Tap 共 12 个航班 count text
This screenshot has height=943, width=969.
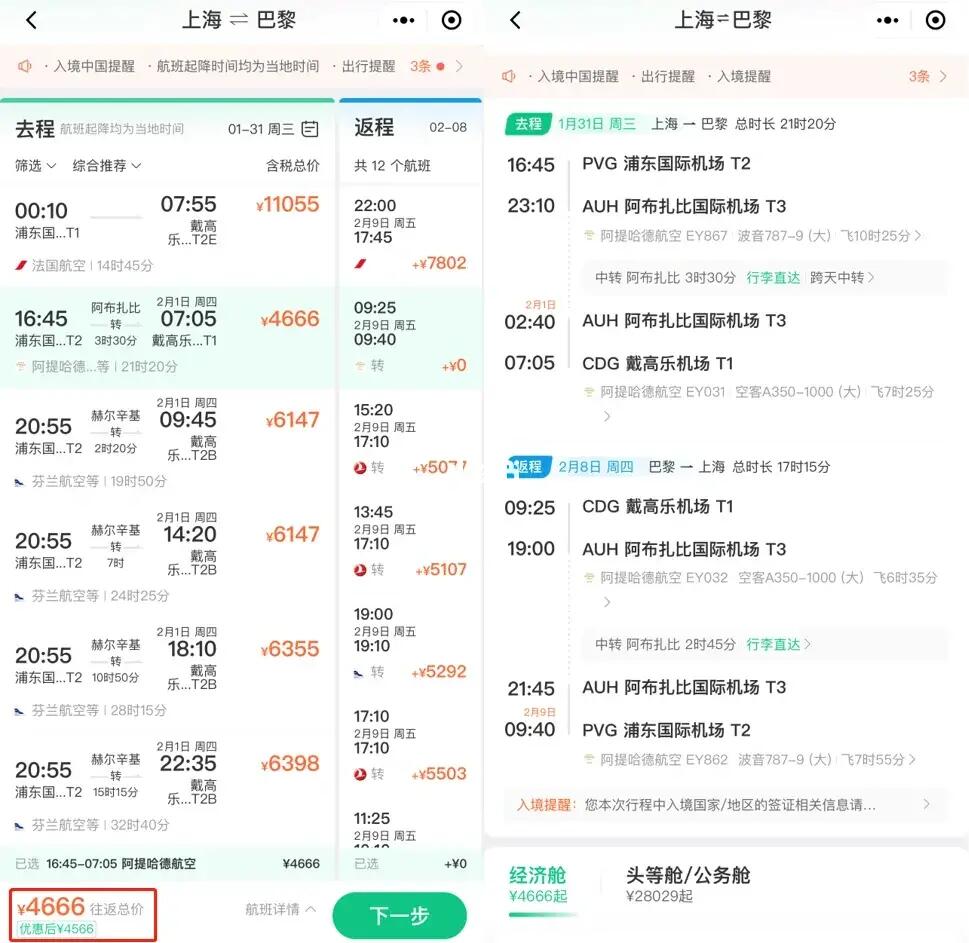[x=392, y=166]
